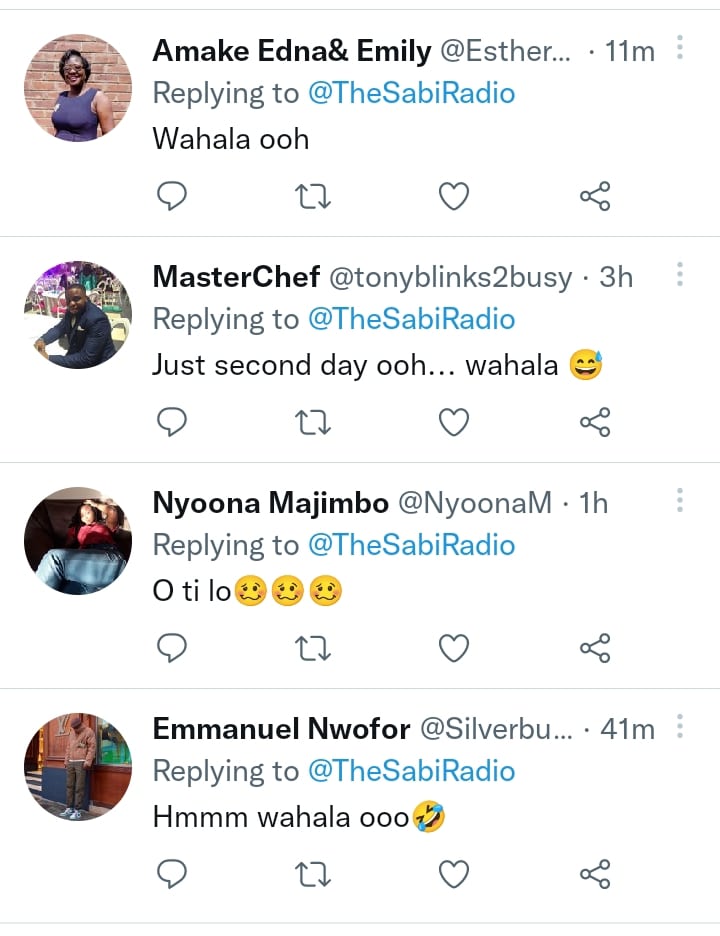The width and height of the screenshot is (720, 936).
Task: Retweet MasterChef's "Just second day" tweet
Action: (x=314, y=423)
